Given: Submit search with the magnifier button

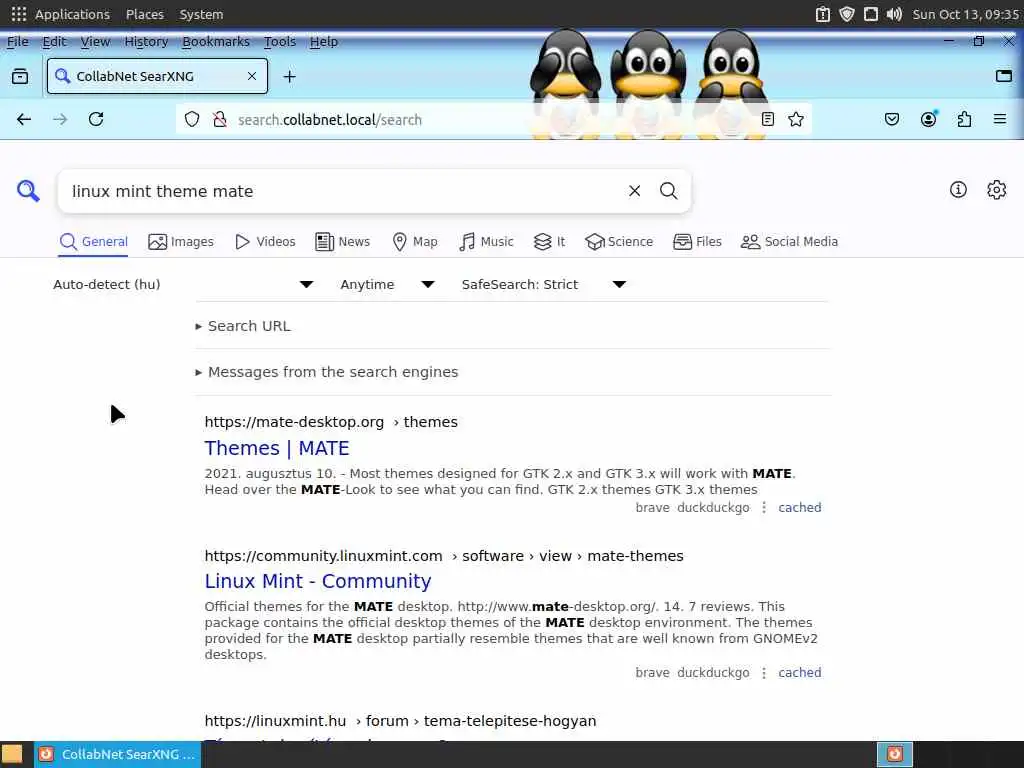Looking at the screenshot, I should point(669,191).
